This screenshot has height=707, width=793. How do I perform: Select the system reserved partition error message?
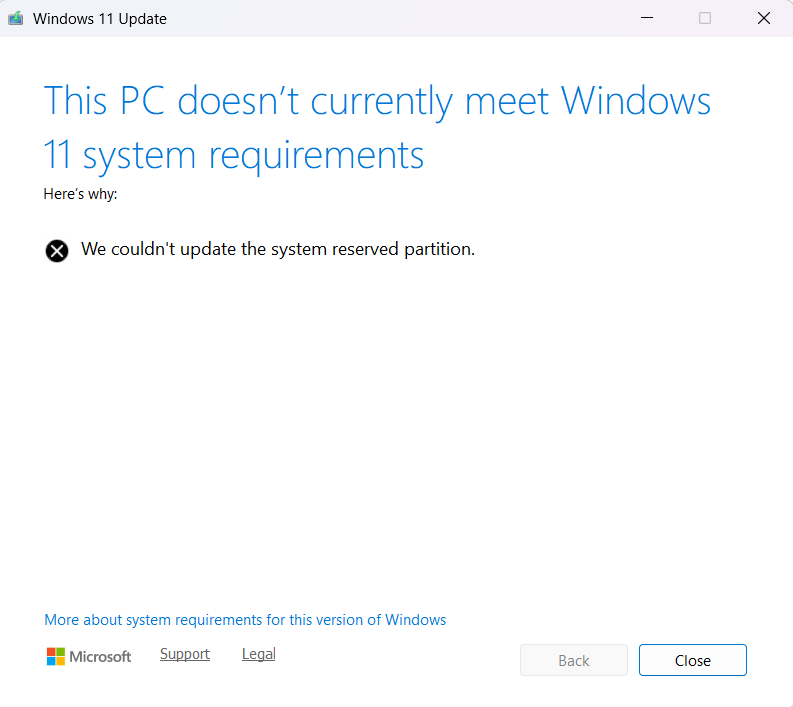pyautogui.click(x=278, y=249)
